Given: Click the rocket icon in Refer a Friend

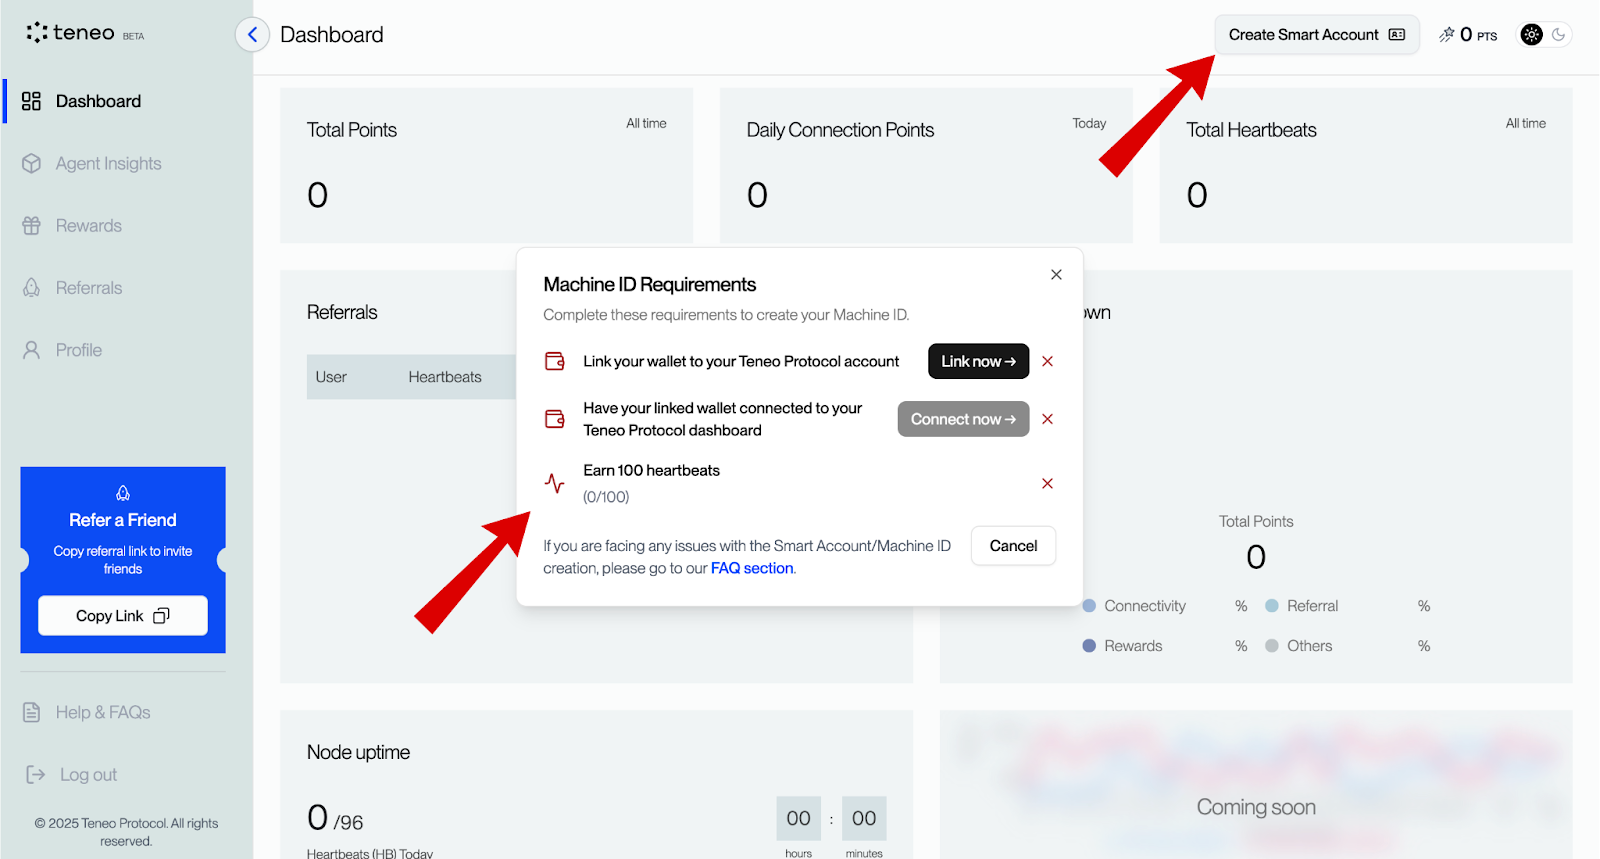Looking at the screenshot, I should pyautogui.click(x=123, y=493).
